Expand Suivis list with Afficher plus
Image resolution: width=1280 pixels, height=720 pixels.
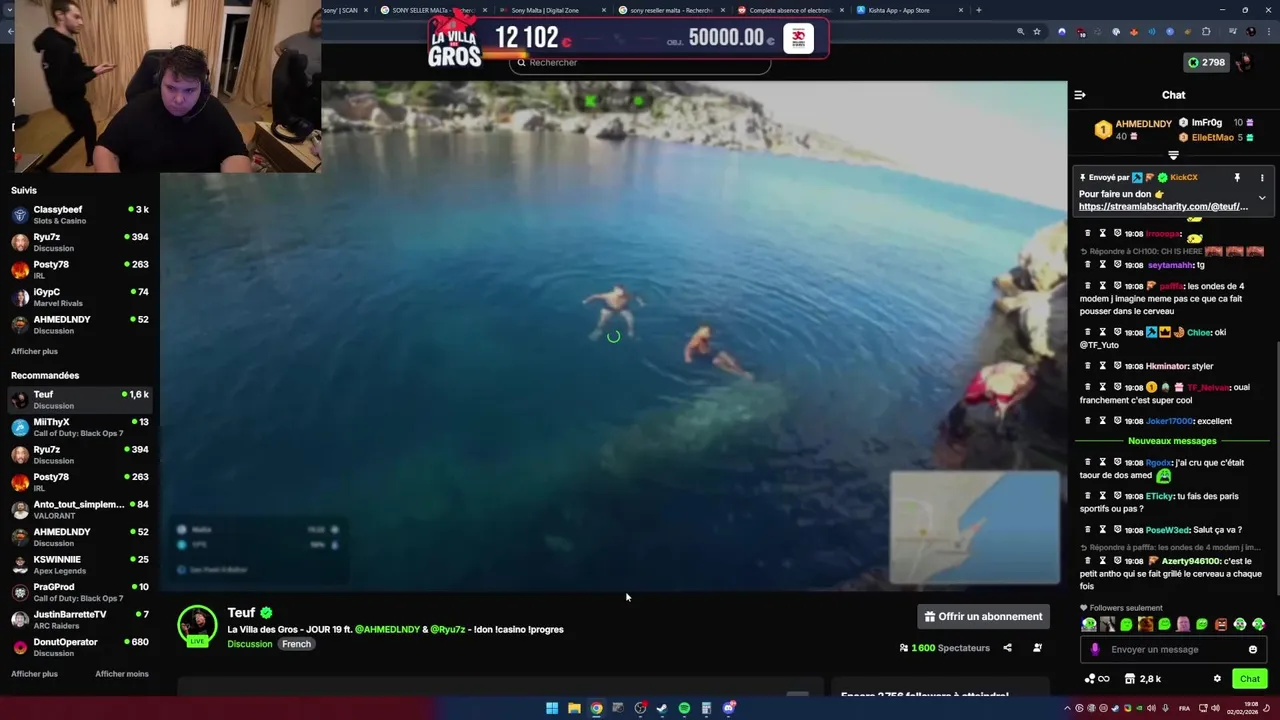34,351
